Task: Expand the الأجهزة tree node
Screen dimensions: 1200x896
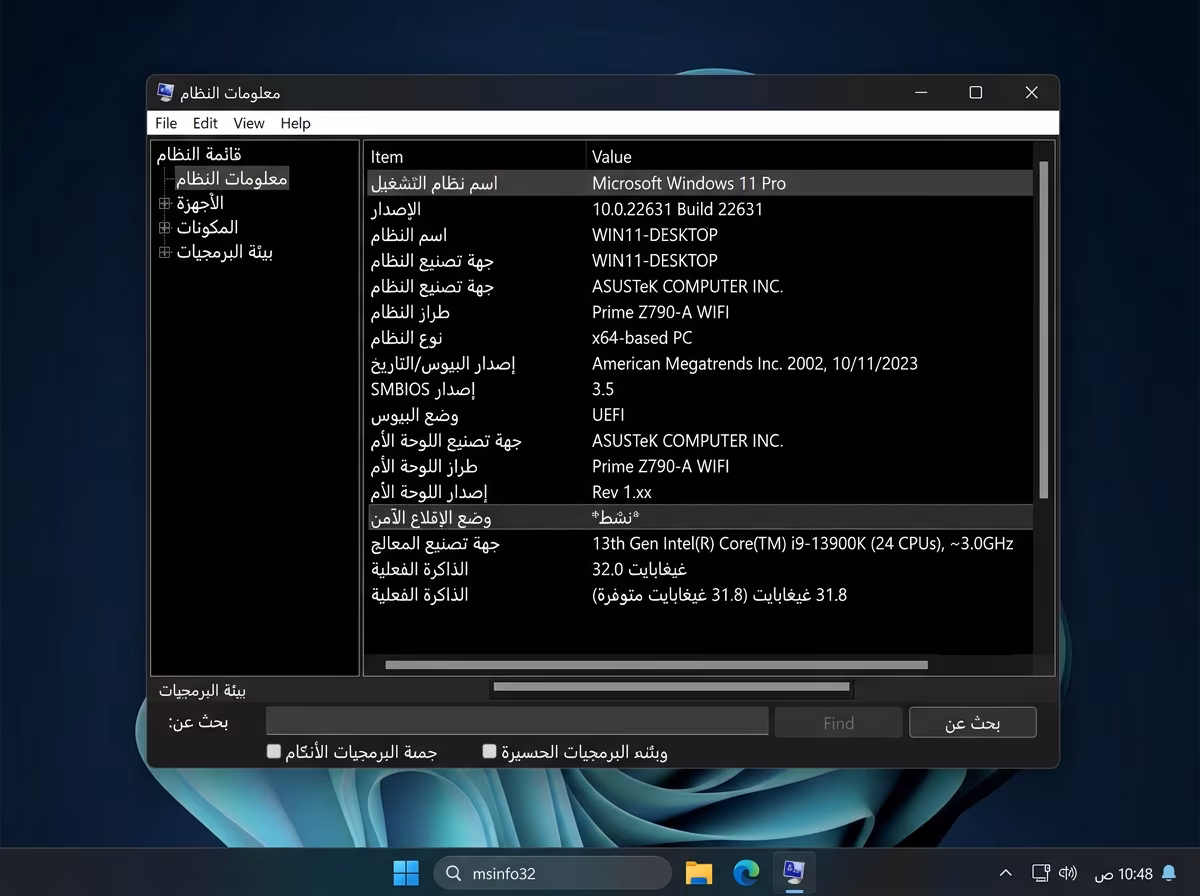Action: [x=165, y=203]
